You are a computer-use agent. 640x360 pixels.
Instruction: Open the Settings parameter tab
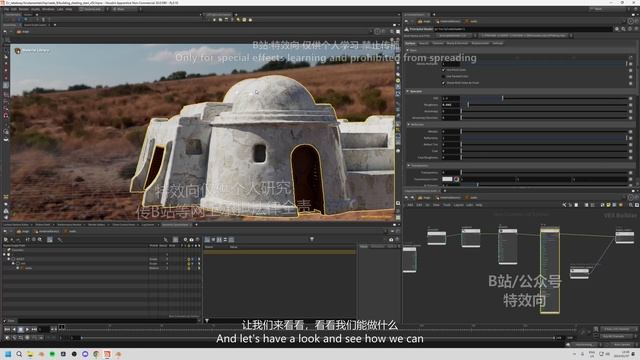[x=498, y=43]
